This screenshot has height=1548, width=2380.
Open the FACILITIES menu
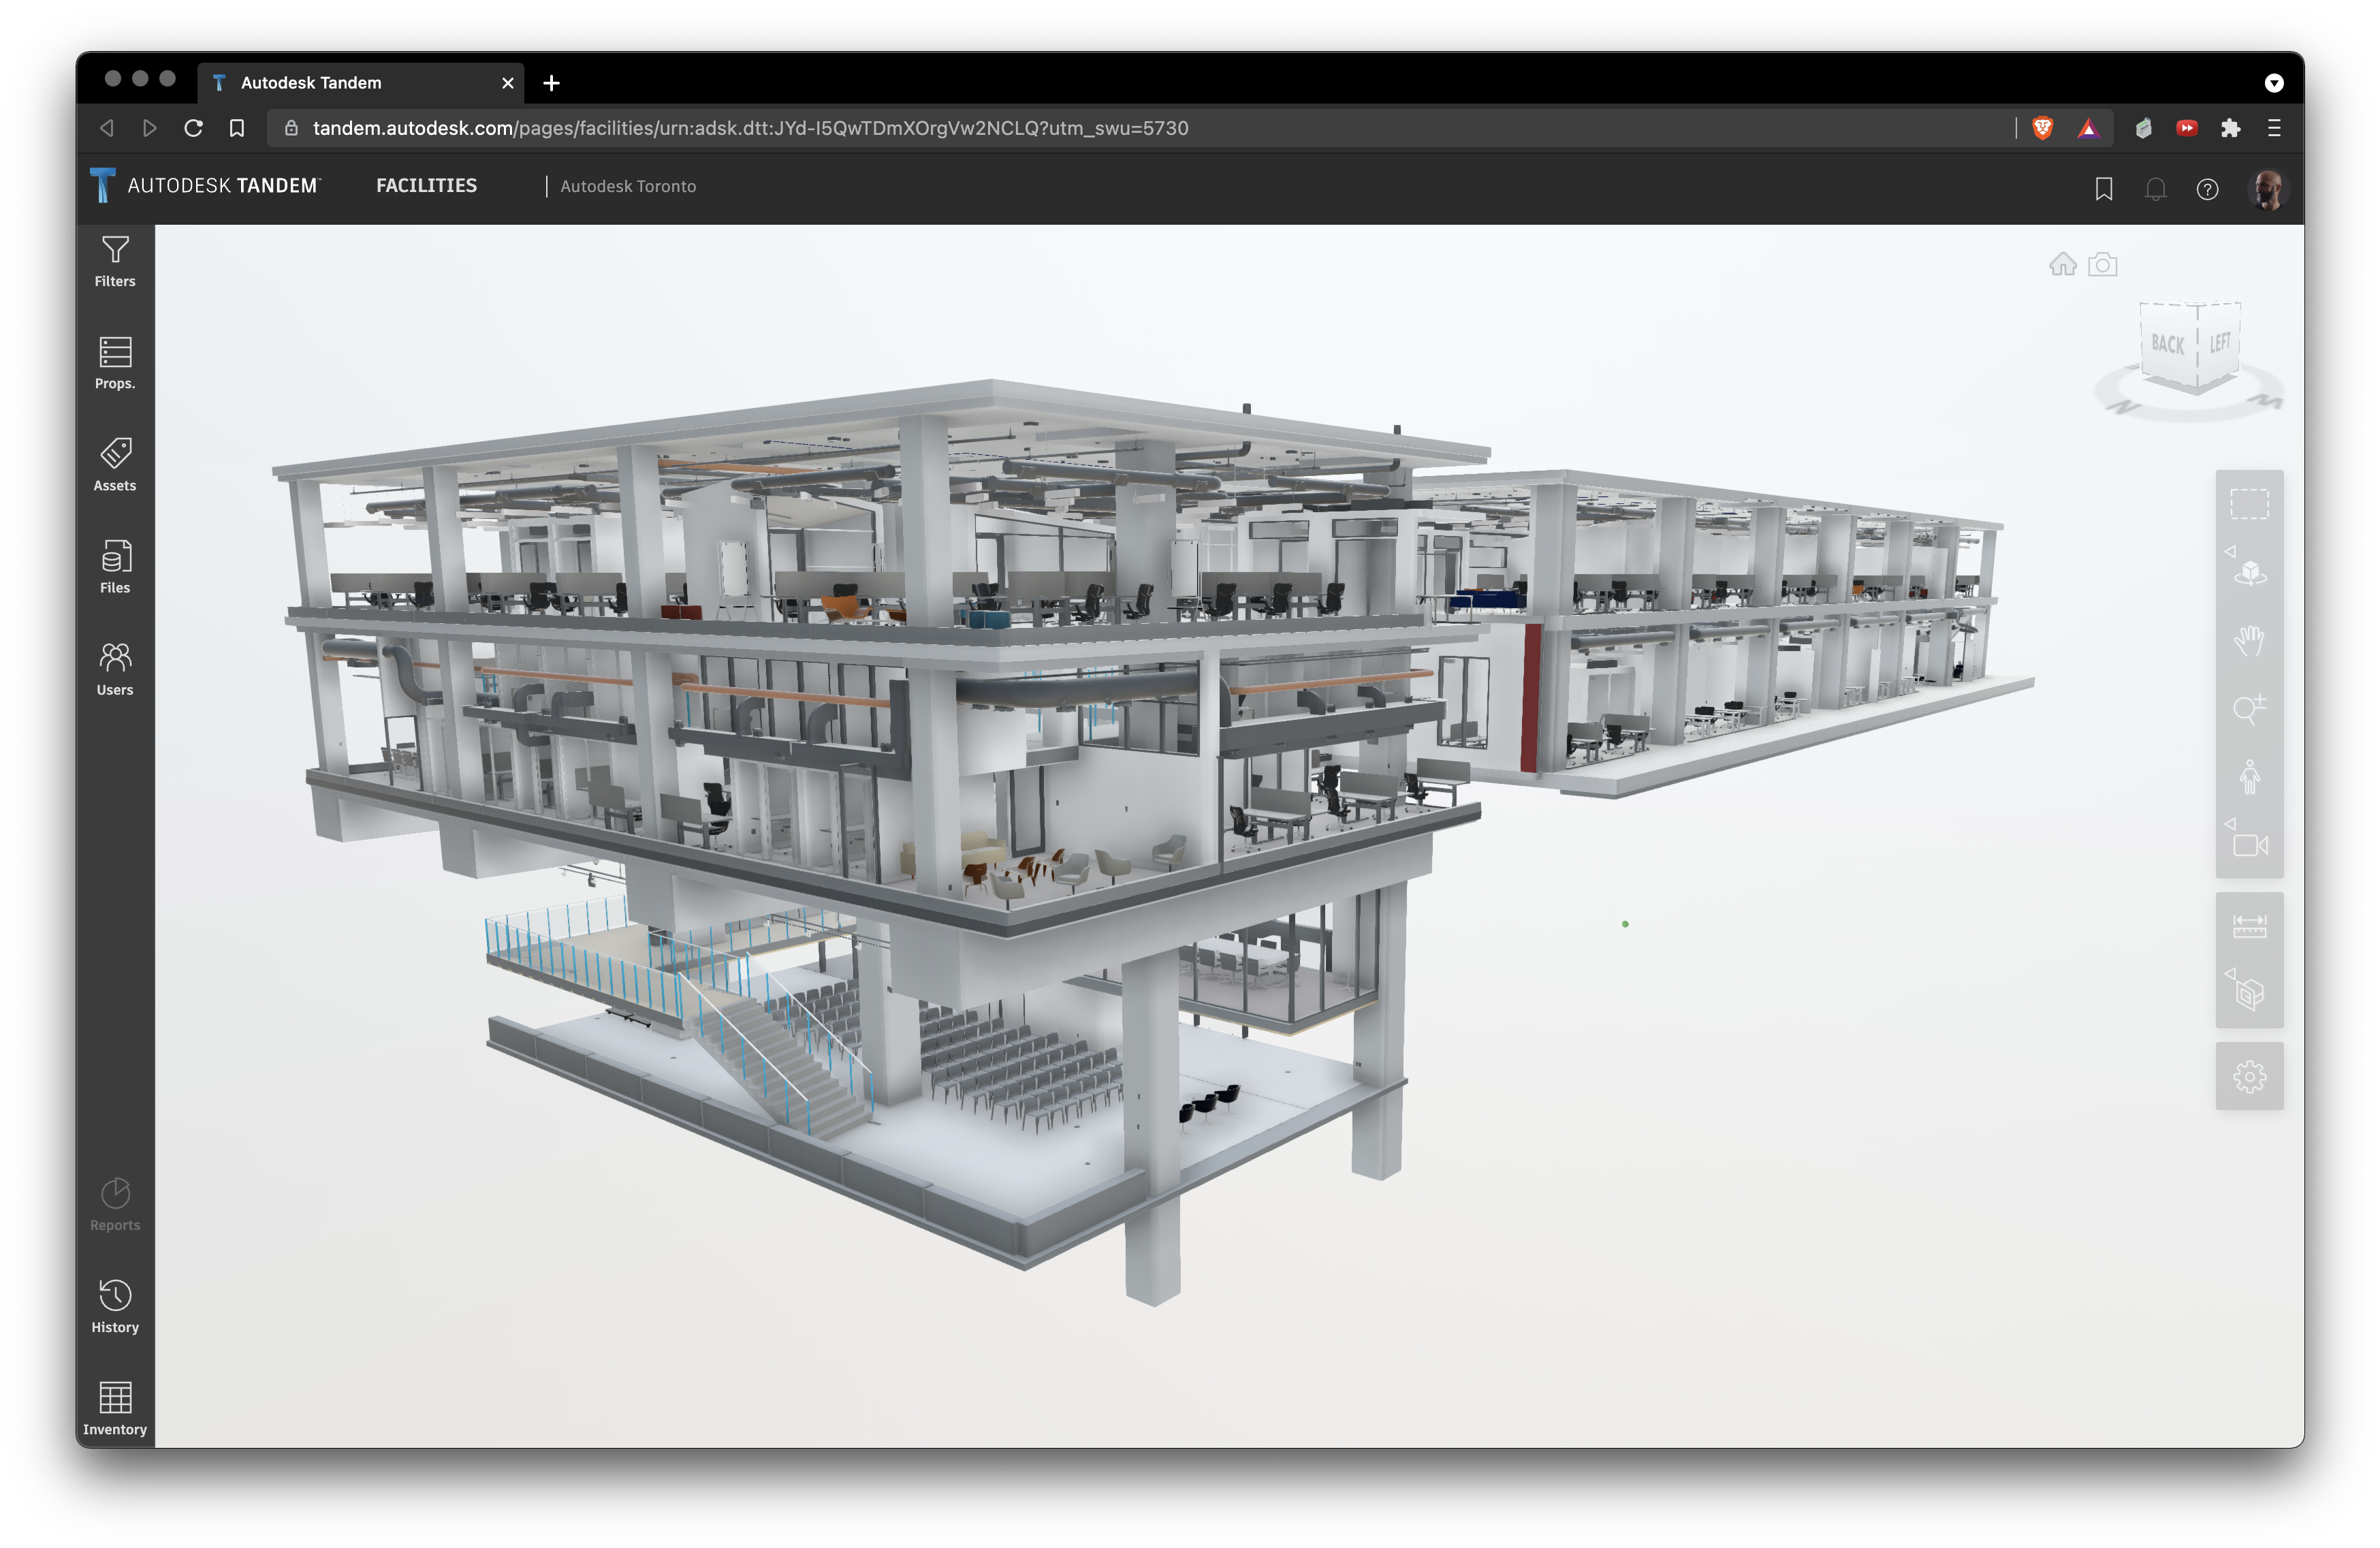pos(426,186)
